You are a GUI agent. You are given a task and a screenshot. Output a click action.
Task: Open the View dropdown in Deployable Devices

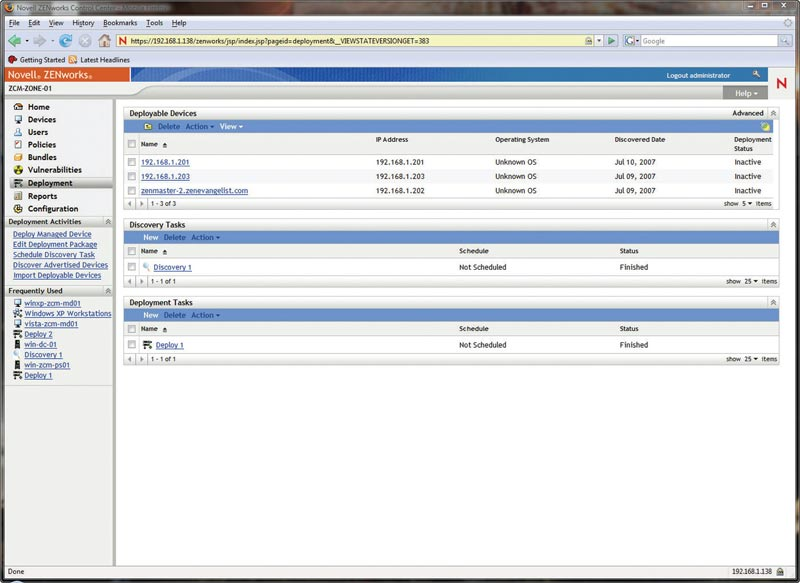[231, 126]
